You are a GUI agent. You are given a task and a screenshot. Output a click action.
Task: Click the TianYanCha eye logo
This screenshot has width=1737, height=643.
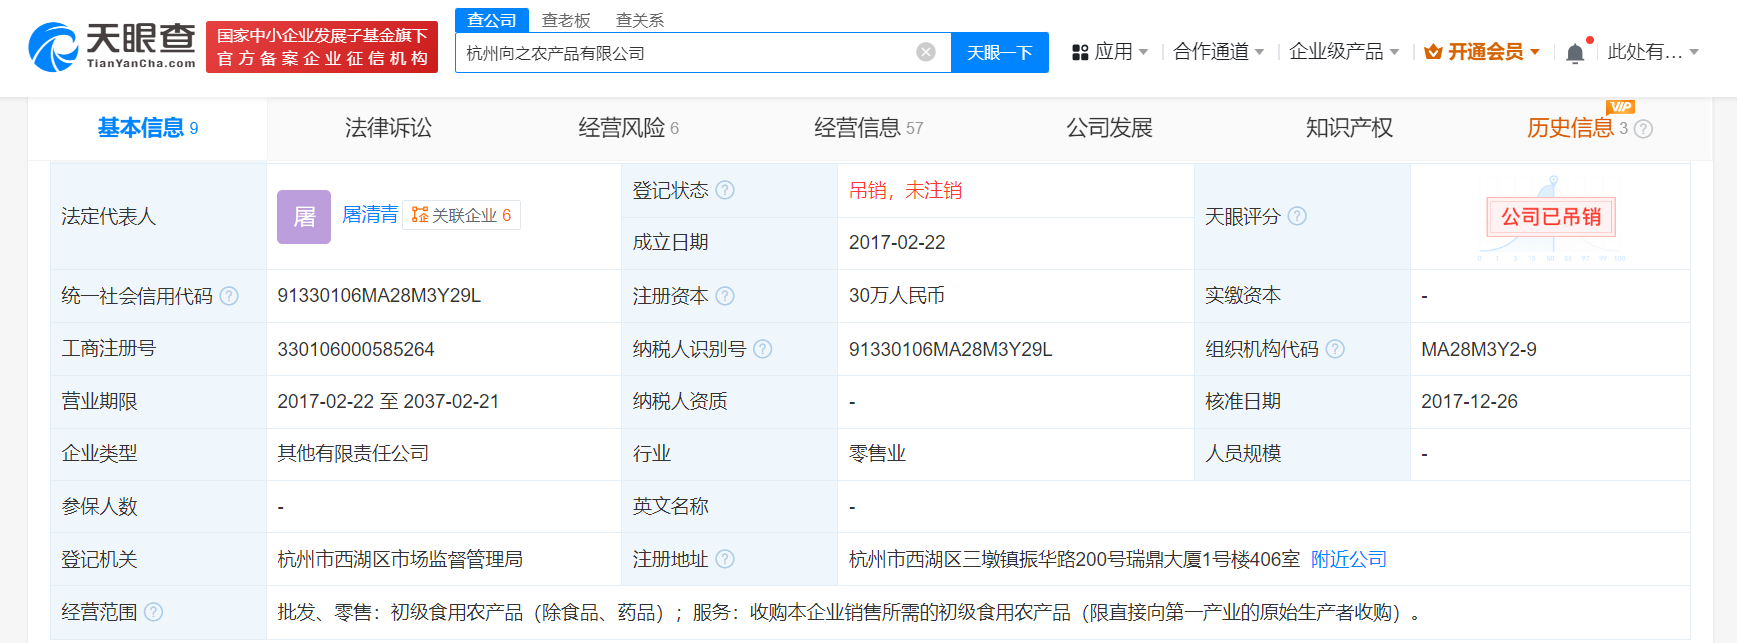[x=53, y=47]
